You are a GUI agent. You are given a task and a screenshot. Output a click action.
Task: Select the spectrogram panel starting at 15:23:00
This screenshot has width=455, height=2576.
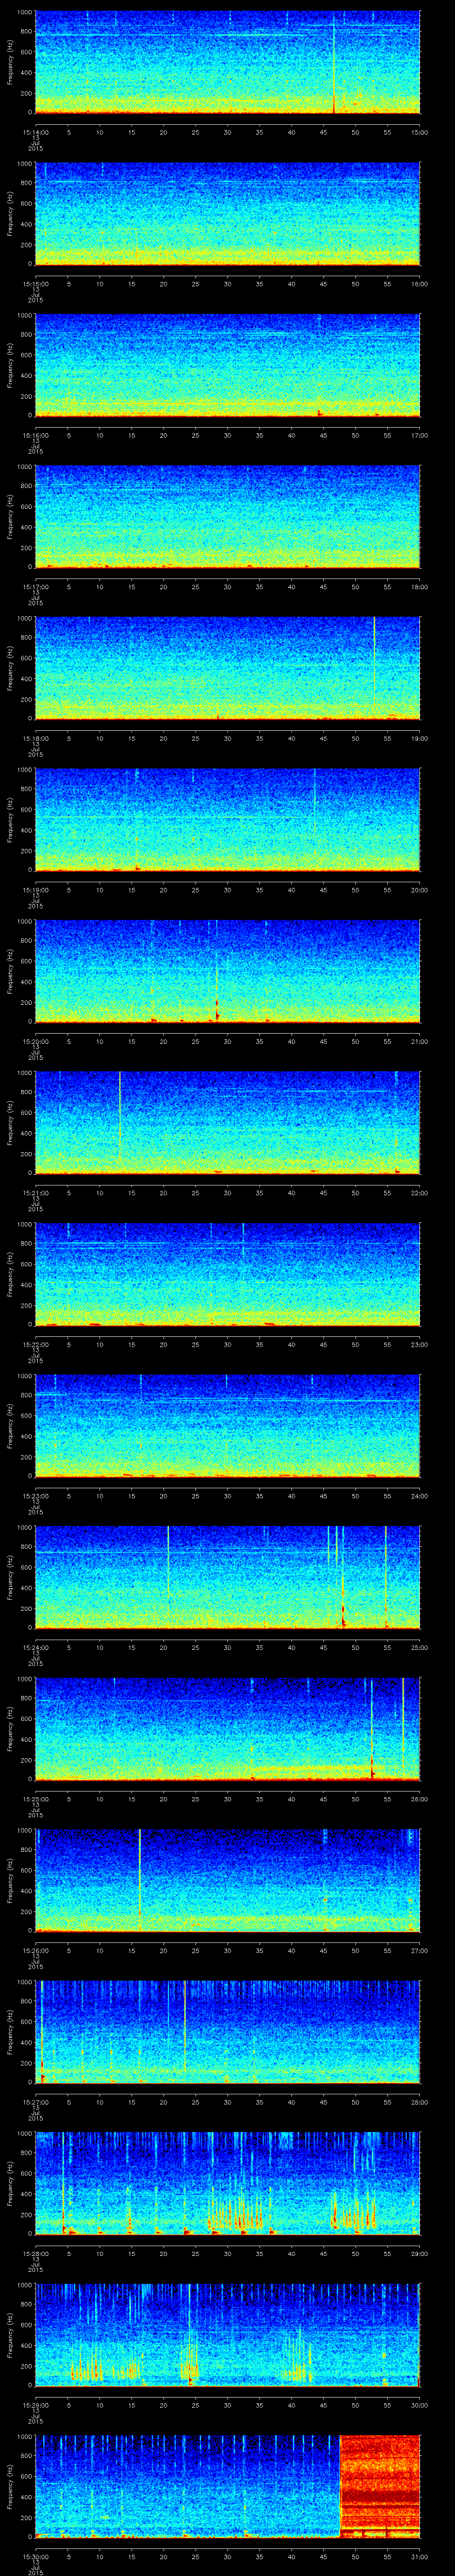tap(227, 1425)
